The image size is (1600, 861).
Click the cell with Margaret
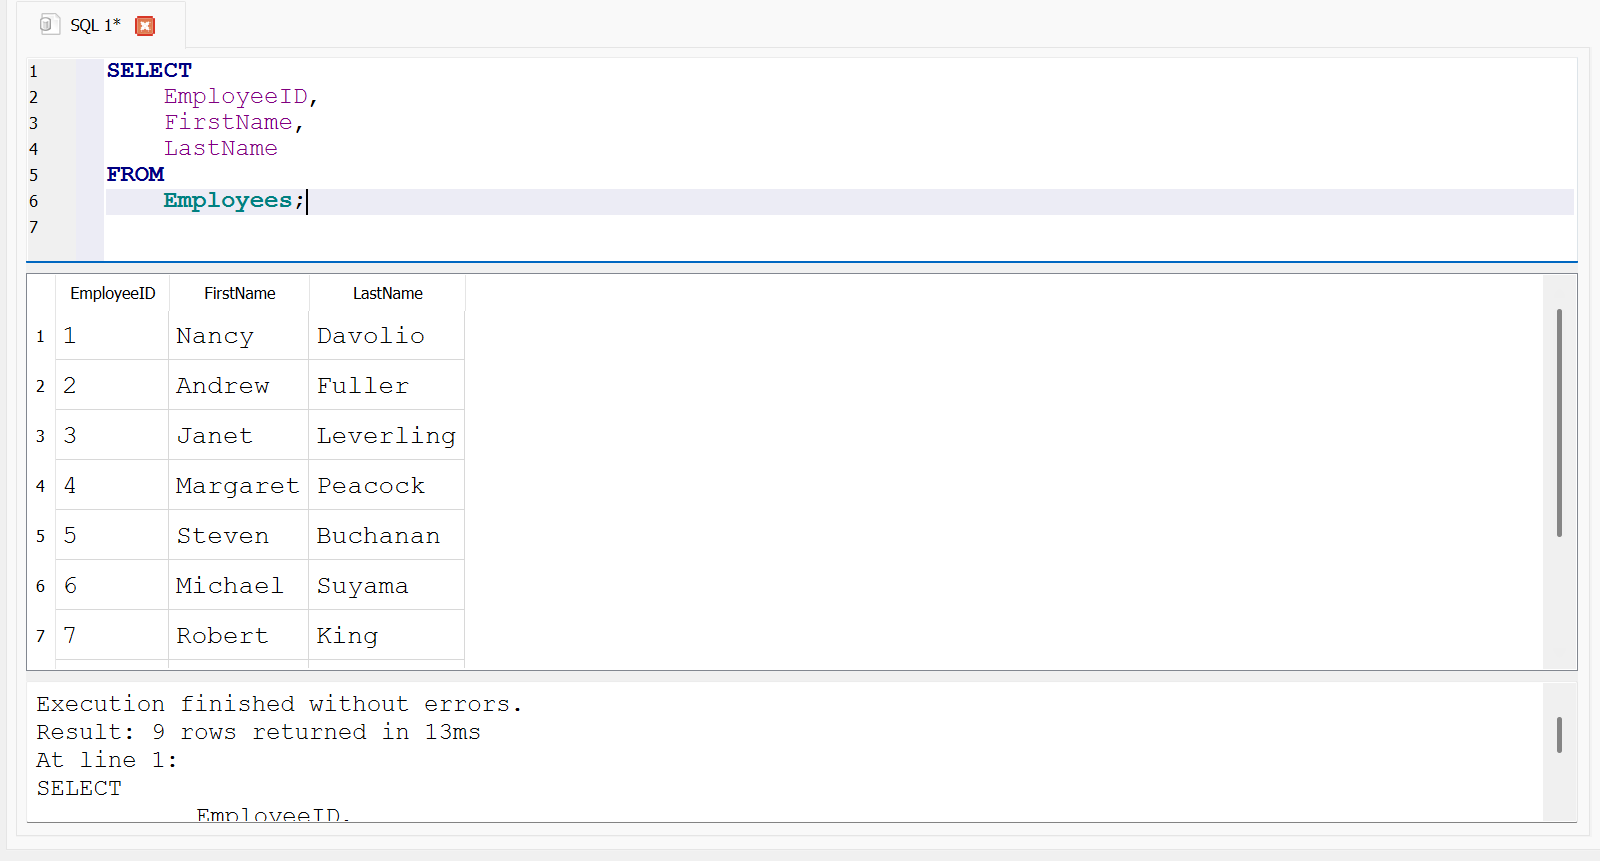pyautogui.click(x=237, y=486)
